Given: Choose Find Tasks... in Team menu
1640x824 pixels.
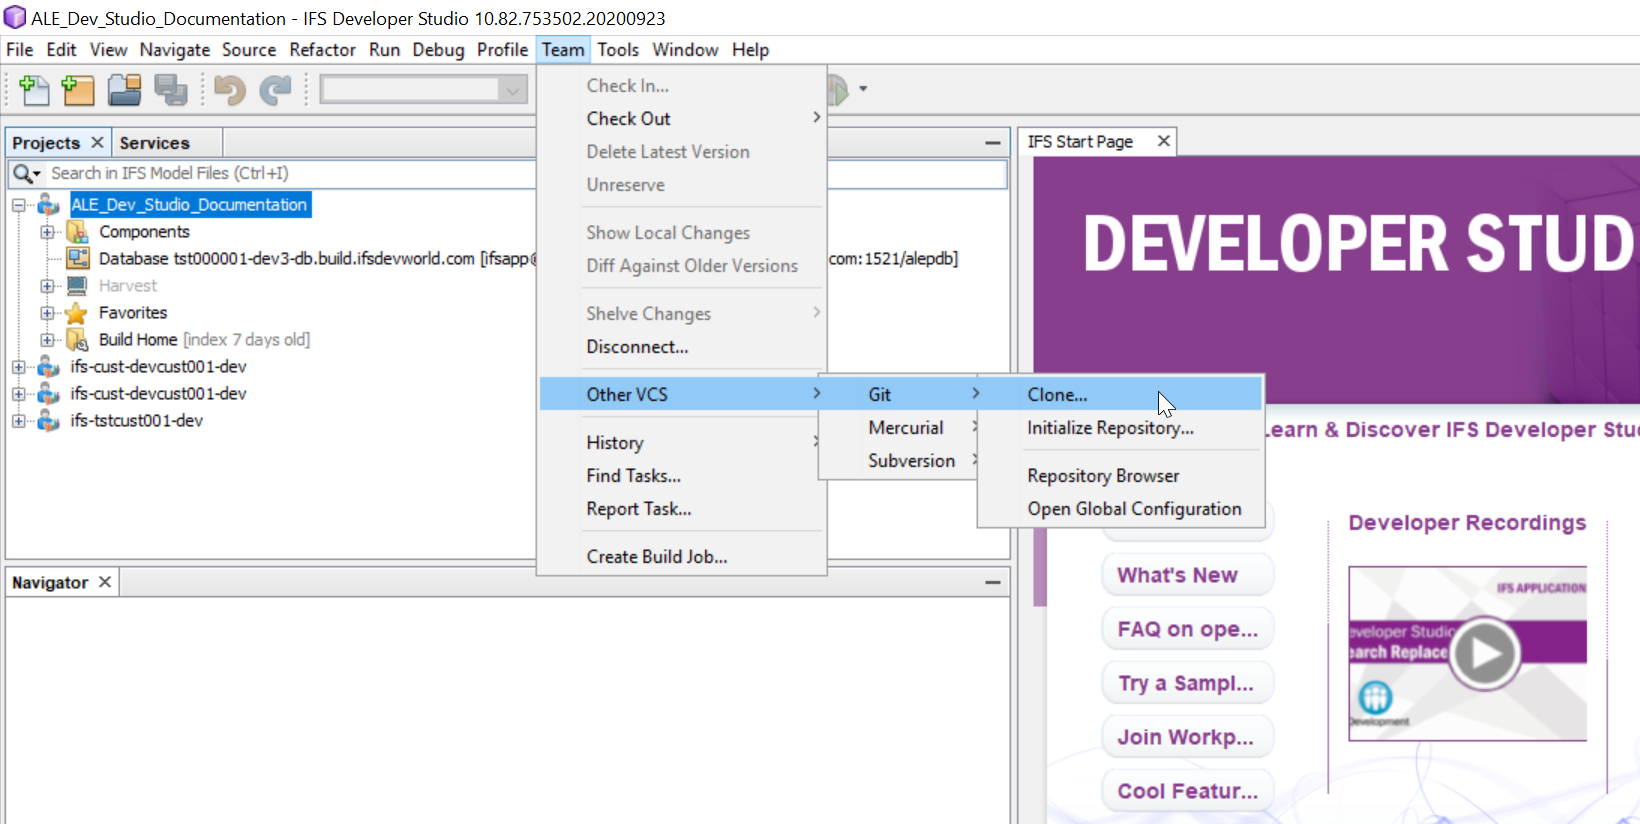Looking at the screenshot, I should (x=683, y=476).
